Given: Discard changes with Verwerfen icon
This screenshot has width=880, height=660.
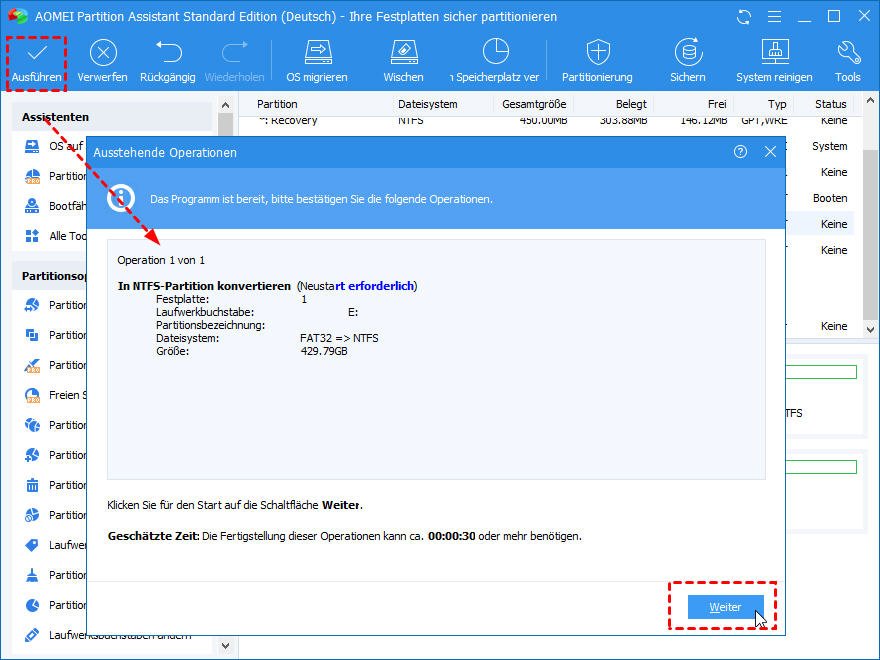Looking at the screenshot, I should pyautogui.click(x=103, y=53).
